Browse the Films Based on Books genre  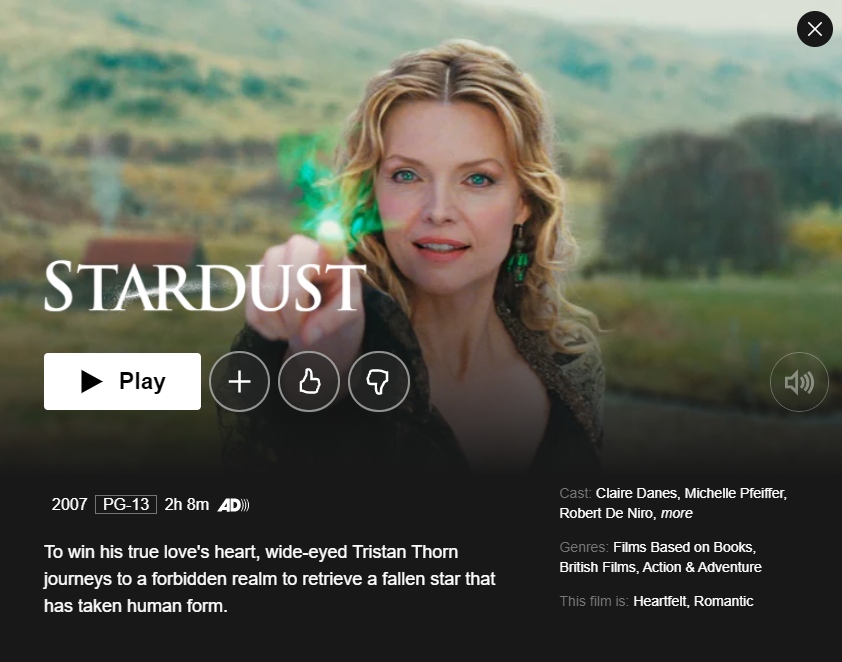coord(685,547)
